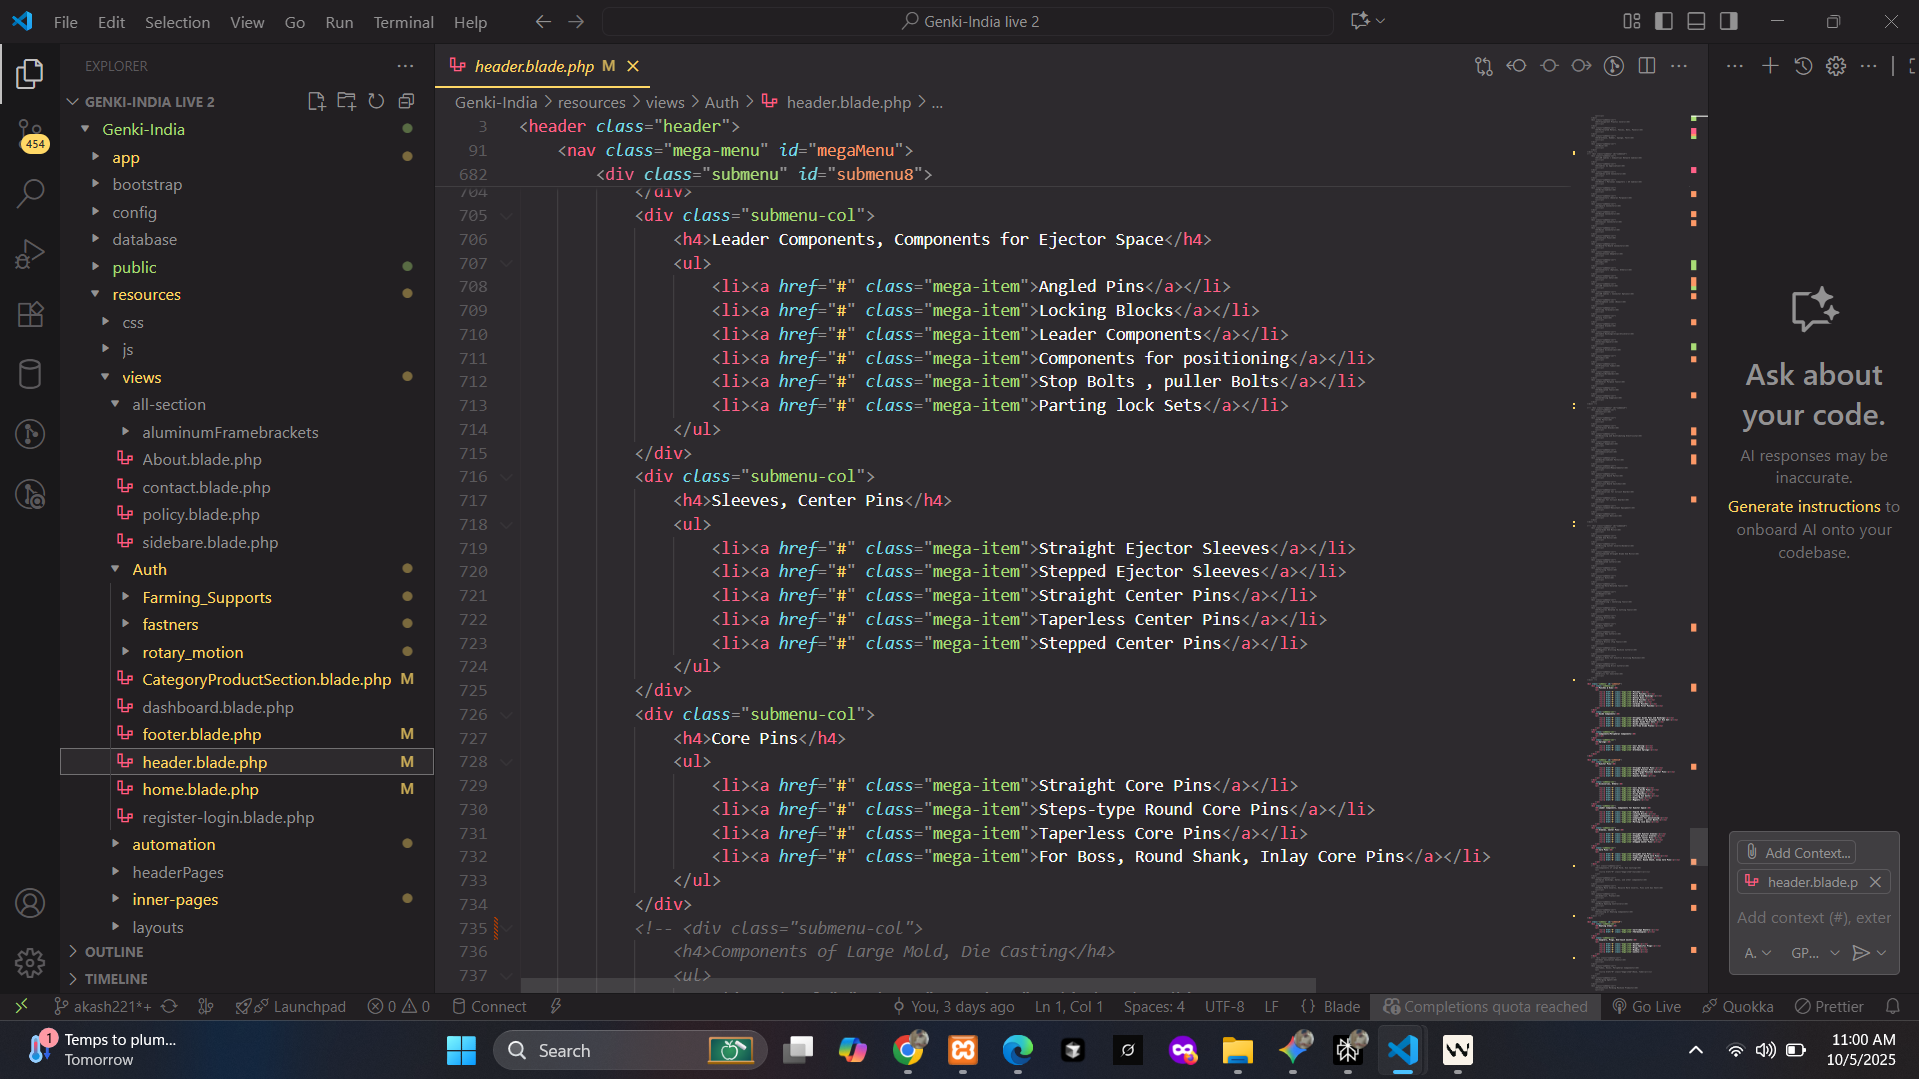
Task: Toggle the Primary Side Bar layout button
Action: coord(1664,21)
